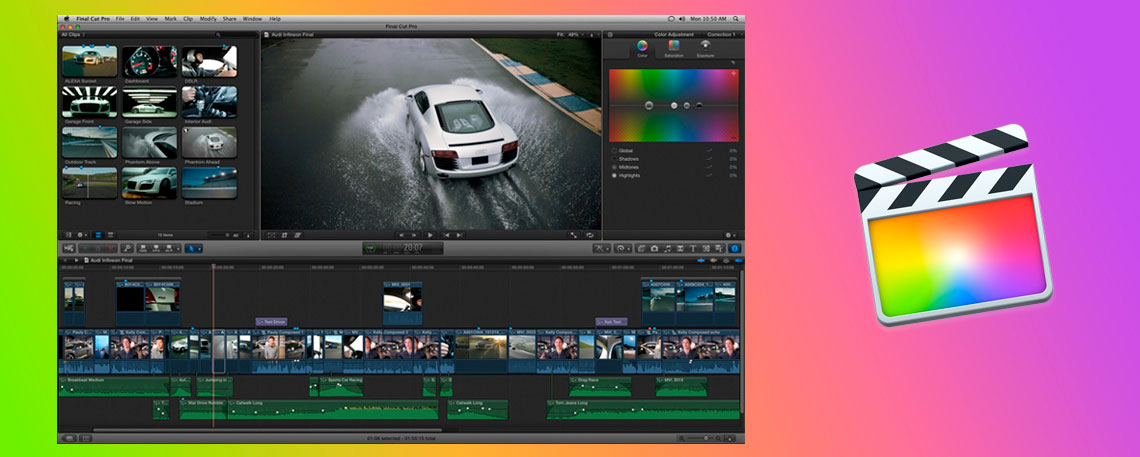Select the Stadium clip thumbnail
This screenshot has width=1140, height=457.
tap(209, 183)
